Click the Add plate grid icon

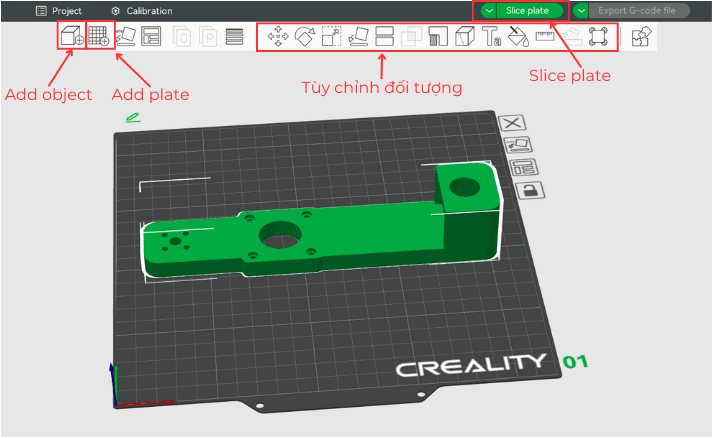pyautogui.click(x=99, y=37)
